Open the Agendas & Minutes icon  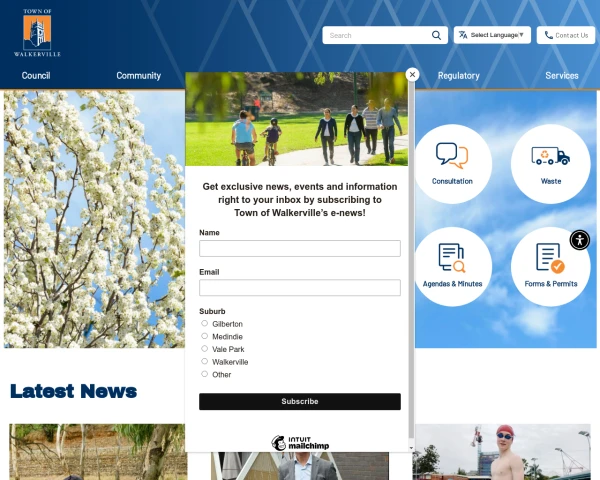(x=452, y=258)
